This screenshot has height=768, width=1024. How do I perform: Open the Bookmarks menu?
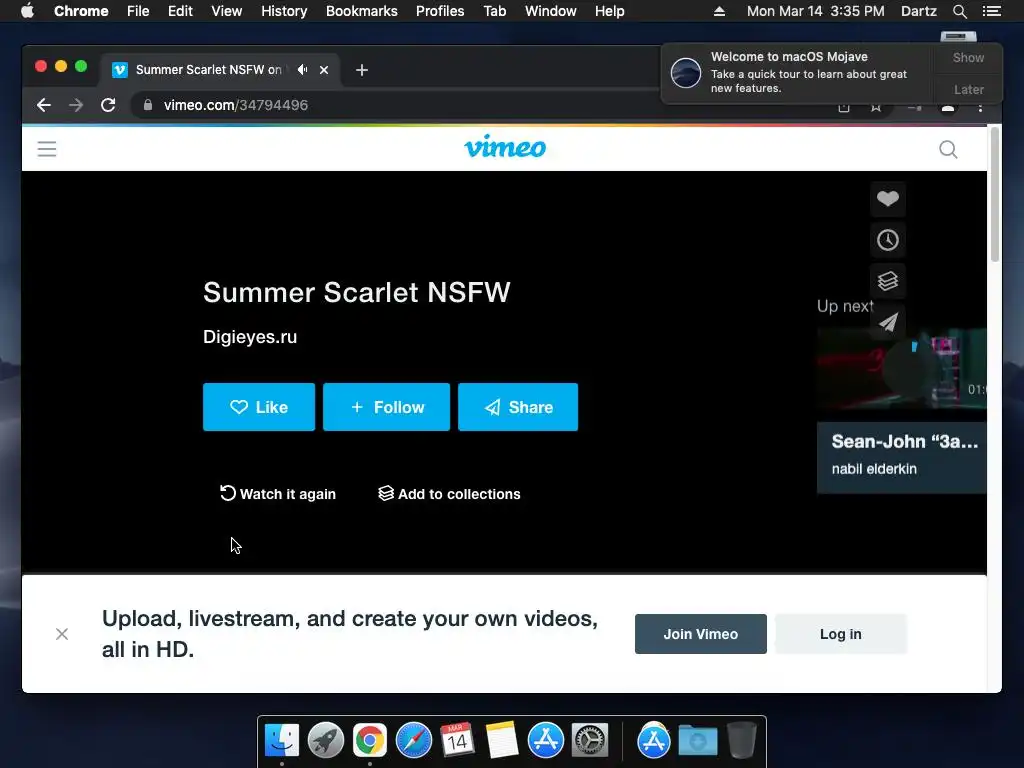tap(362, 11)
